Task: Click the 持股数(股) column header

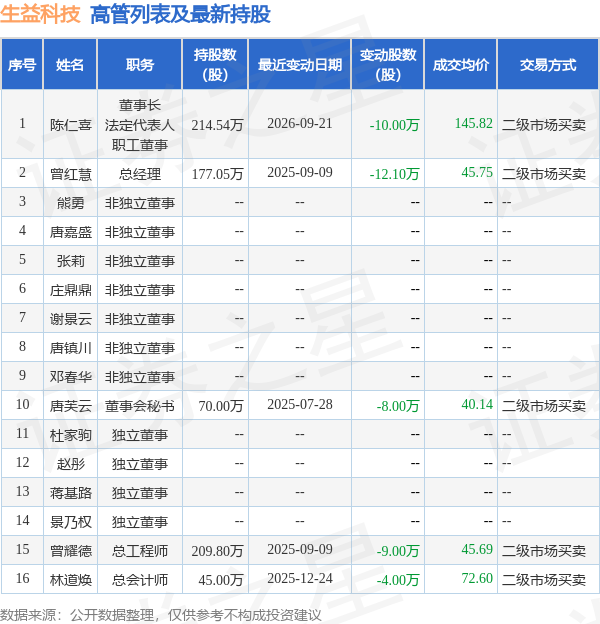Action: click(x=215, y=64)
